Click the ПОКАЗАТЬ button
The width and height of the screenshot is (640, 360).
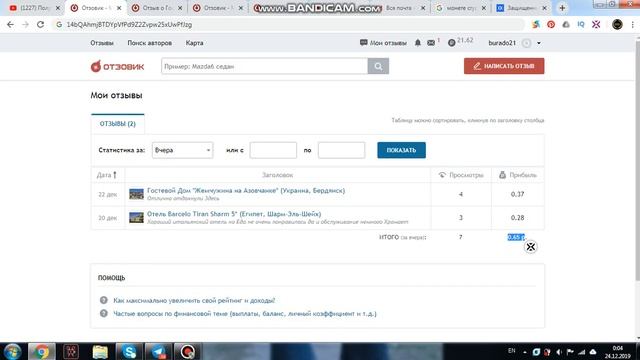(401, 150)
